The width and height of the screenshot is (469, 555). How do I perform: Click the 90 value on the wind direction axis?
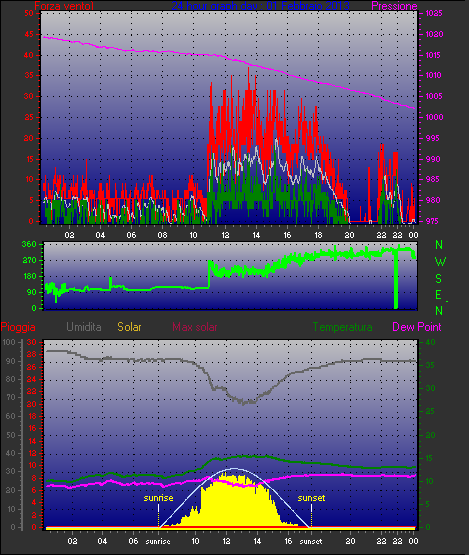pos(31,292)
